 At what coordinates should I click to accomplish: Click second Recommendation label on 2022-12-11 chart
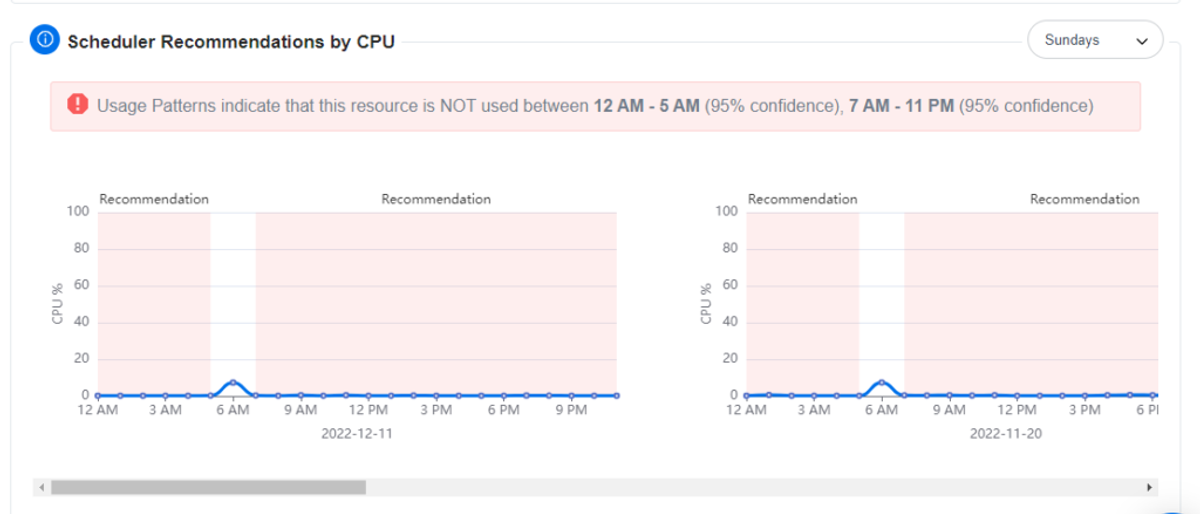(x=436, y=199)
